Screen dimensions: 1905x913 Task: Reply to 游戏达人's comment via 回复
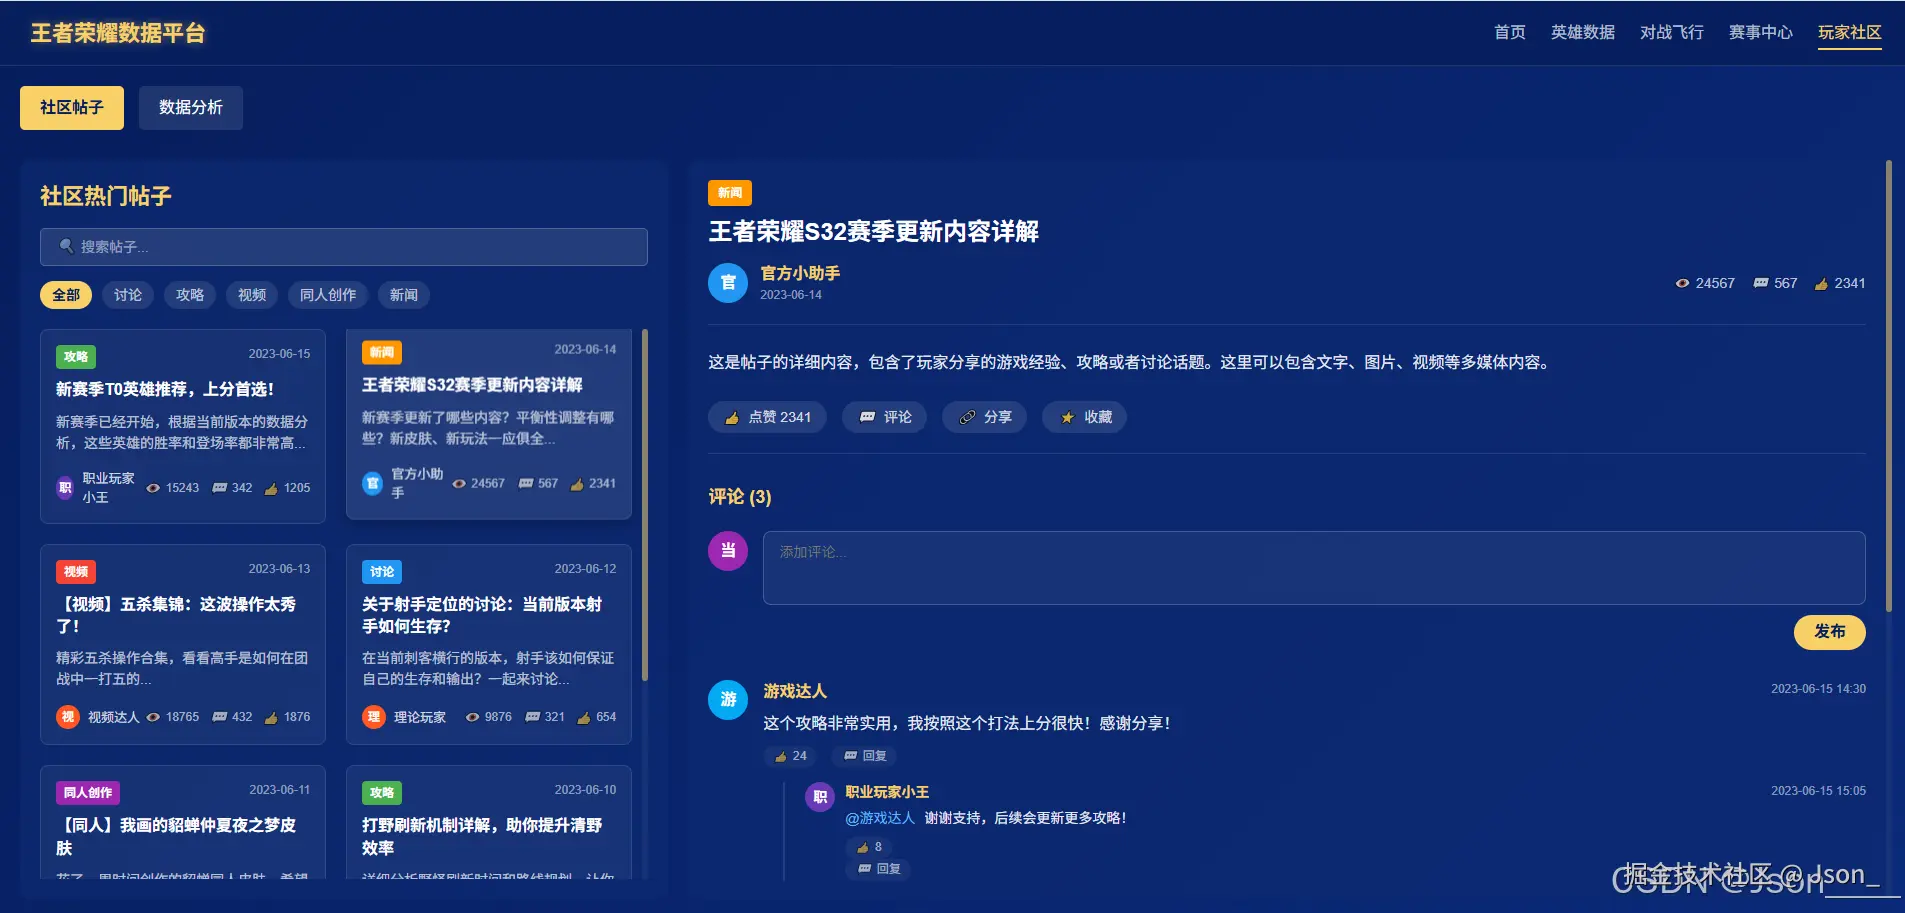pyautogui.click(x=864, y=756)
